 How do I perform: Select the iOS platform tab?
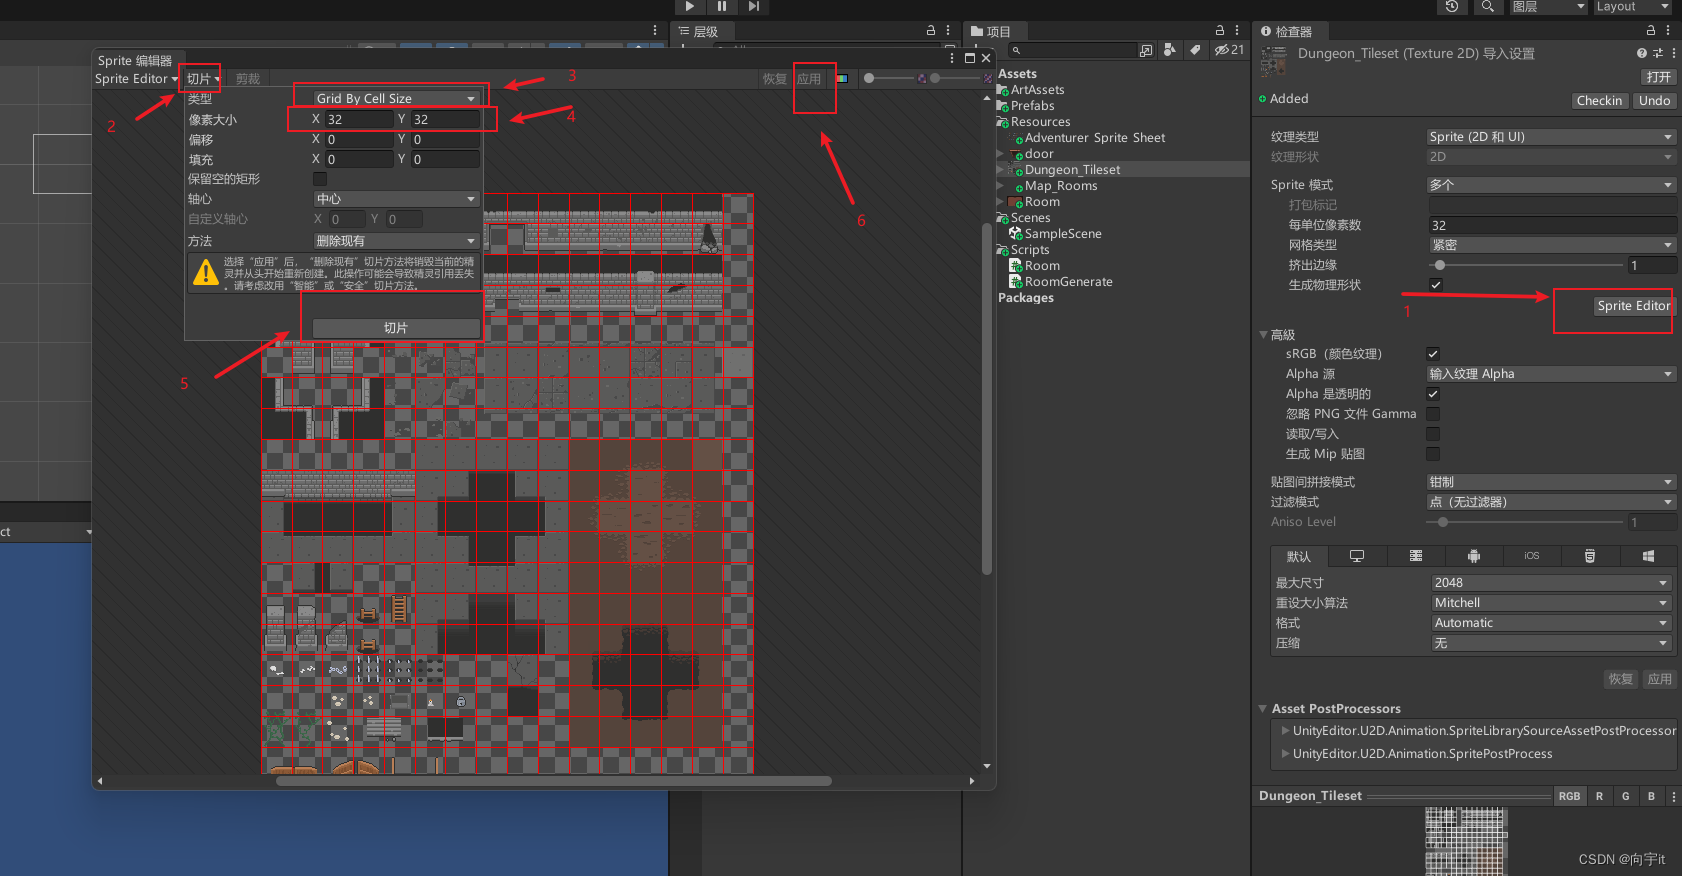(1531, 556)
